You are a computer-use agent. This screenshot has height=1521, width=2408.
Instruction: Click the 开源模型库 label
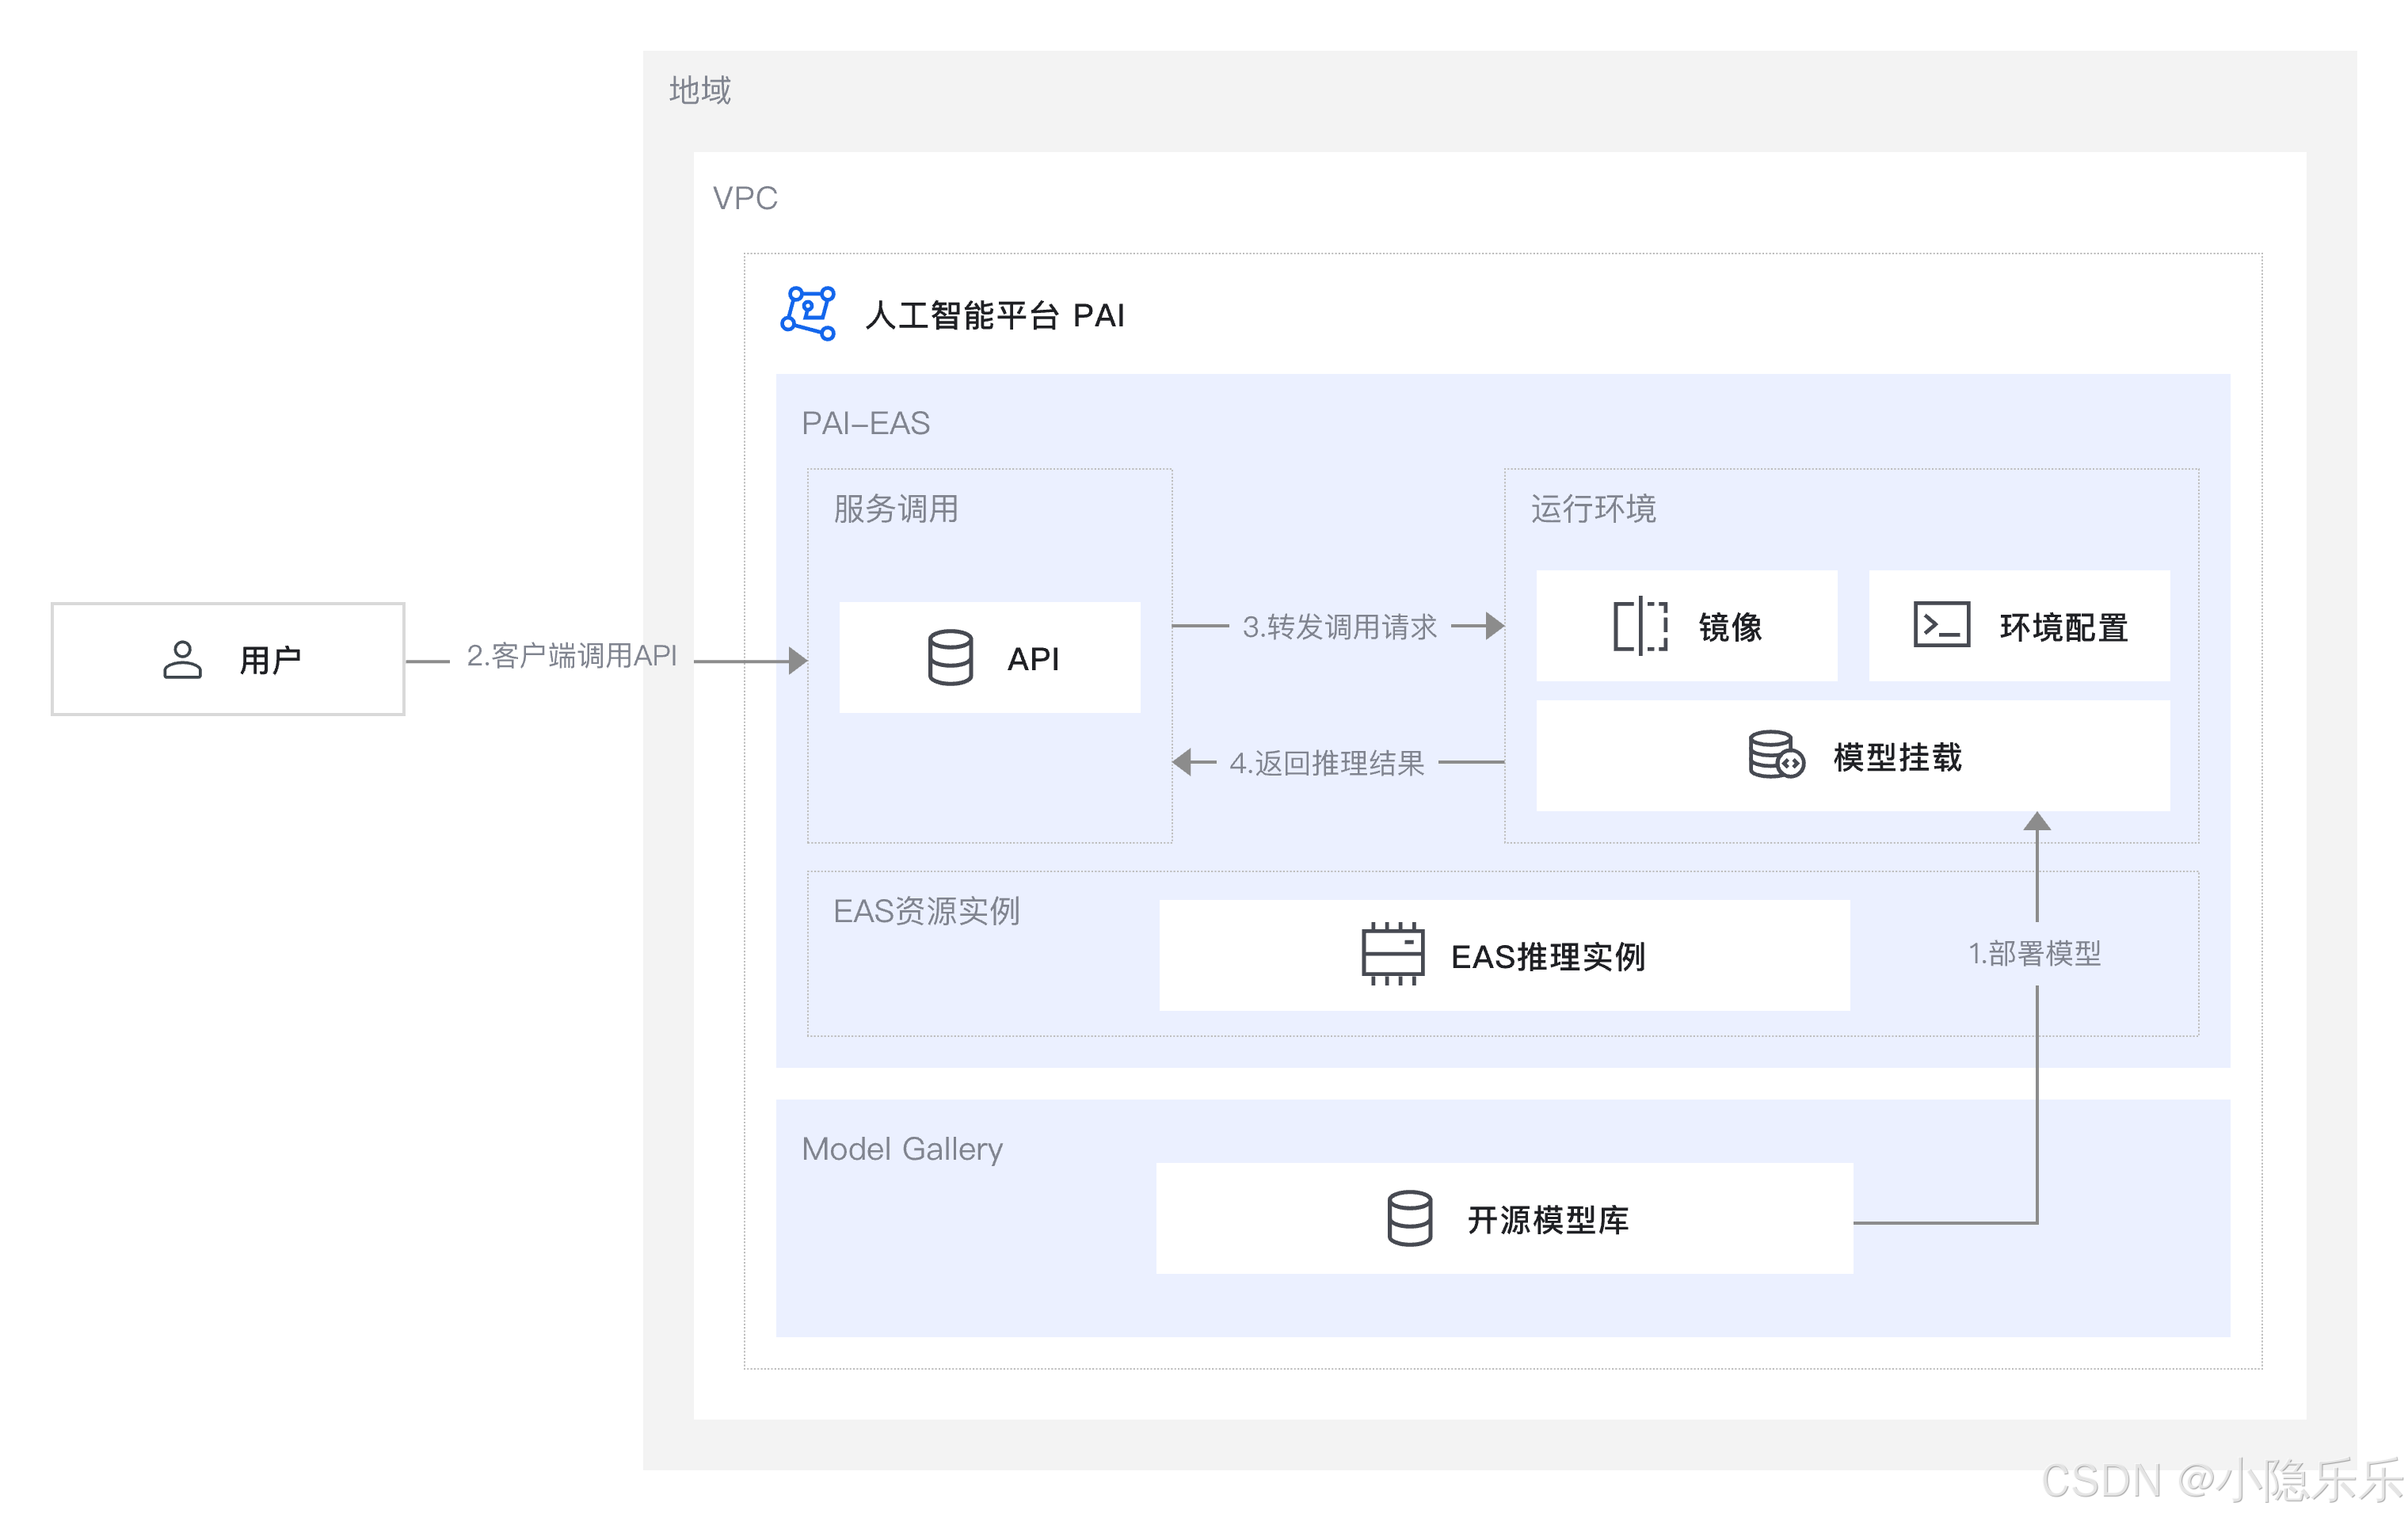tap(1548, 1220)
